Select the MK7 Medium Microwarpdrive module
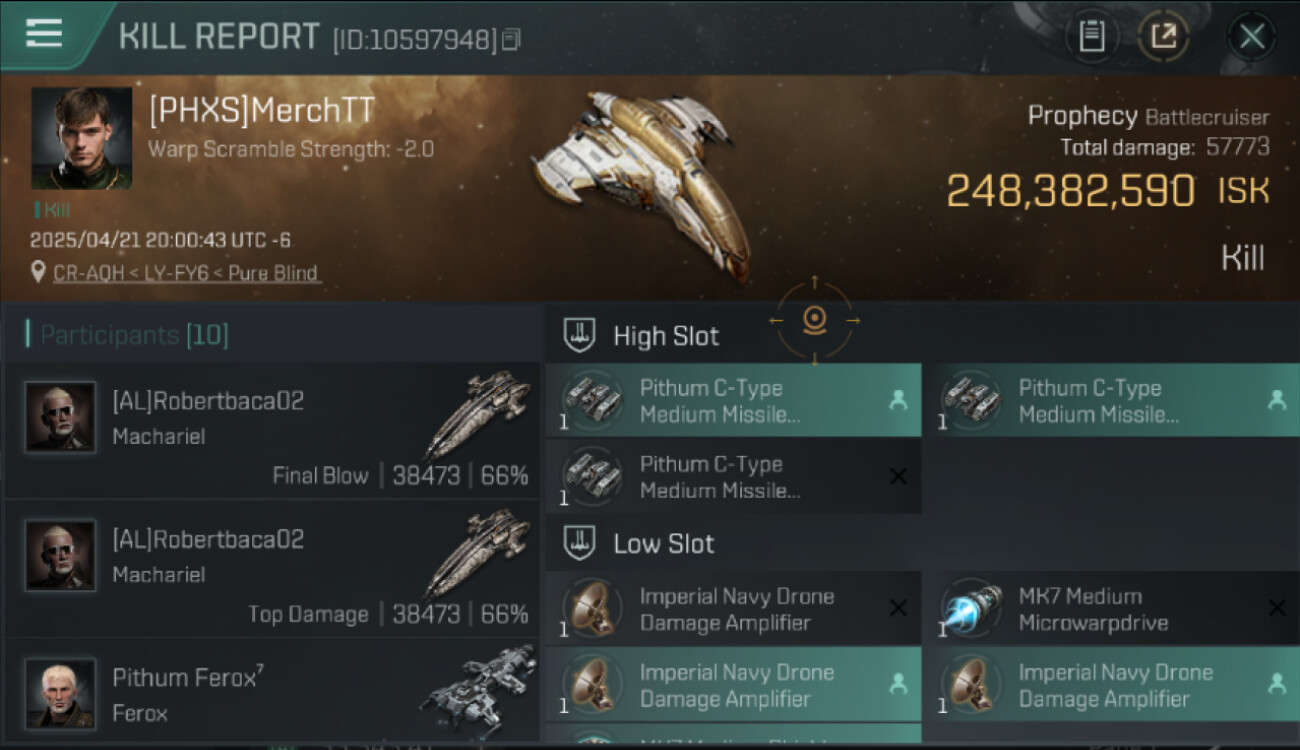Image resolution: width=1300 pixels, height=750 pixels. 1112,608
